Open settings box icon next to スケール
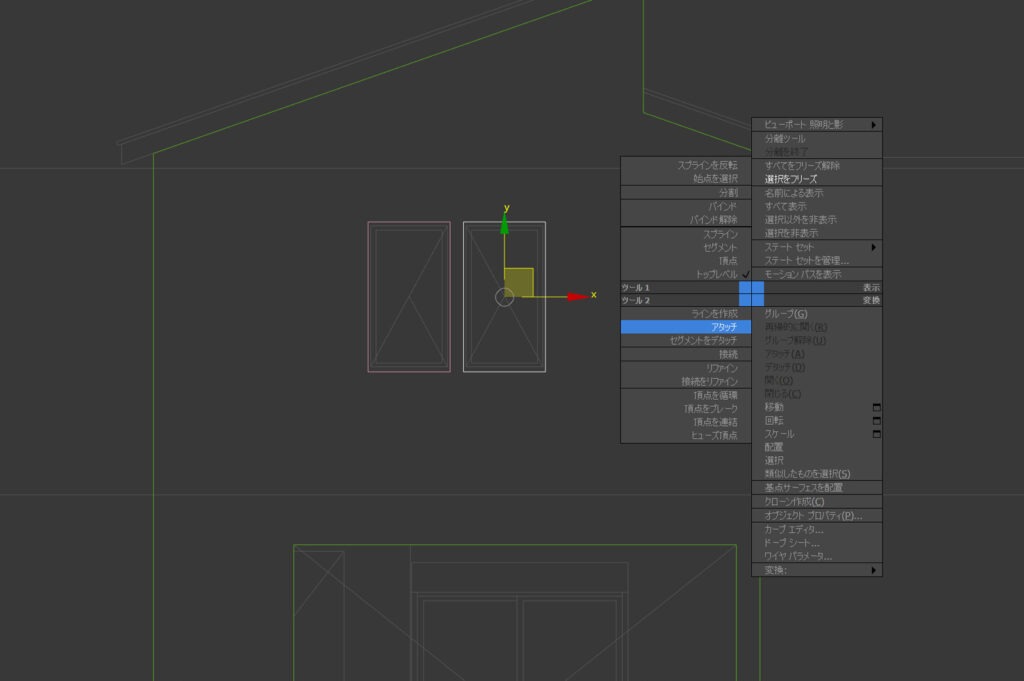Screen dimensions: 1024x681 tap(876, 434)
